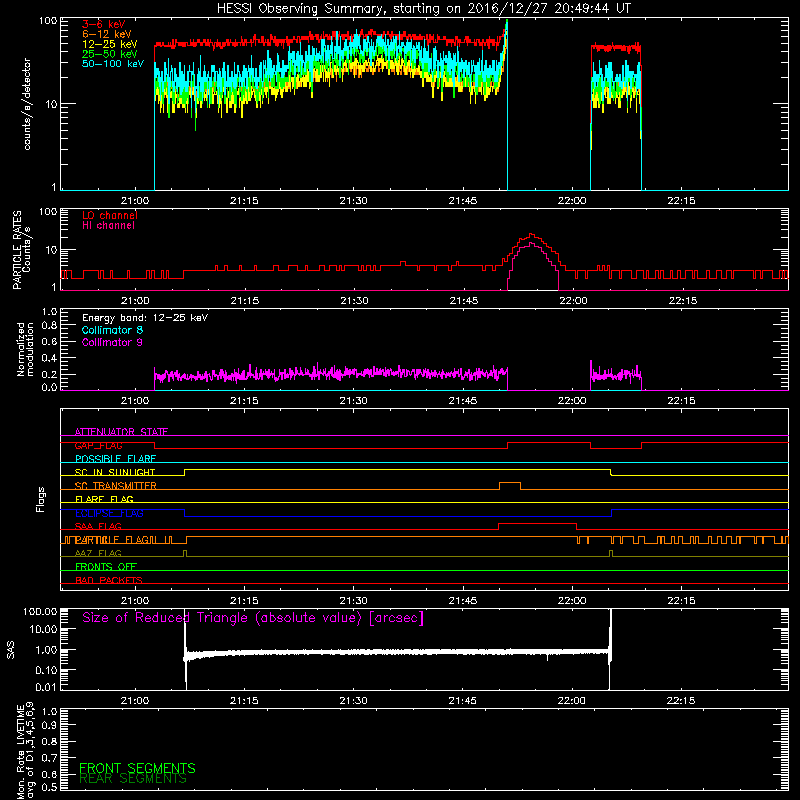Select the FLARE_FLAG label
This screenshot has width=800, height=800.
click(x=104, y=499)
